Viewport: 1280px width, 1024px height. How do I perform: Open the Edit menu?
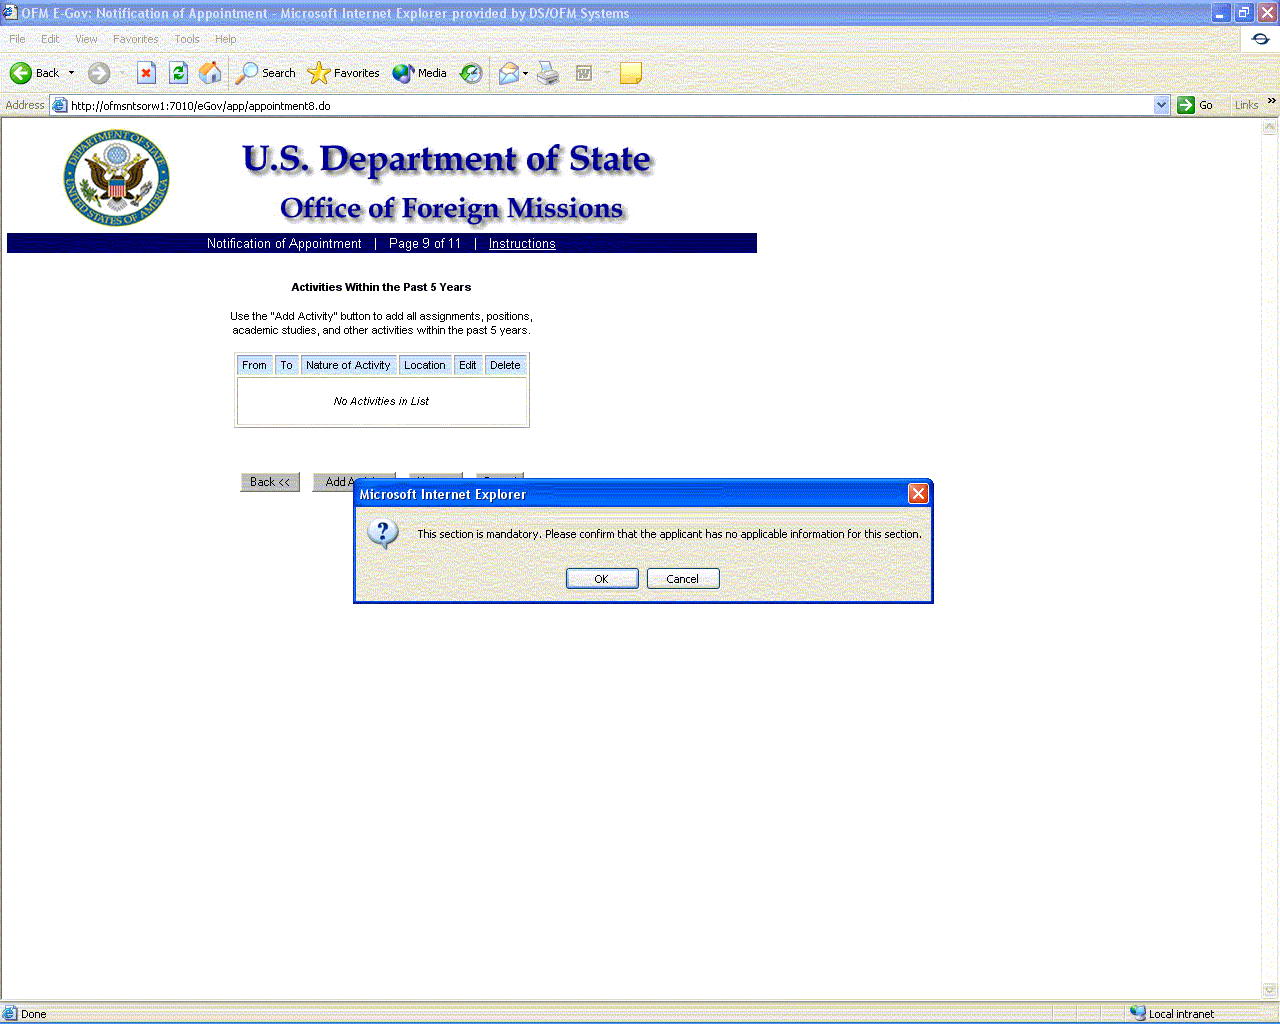[x=50, y=39]
